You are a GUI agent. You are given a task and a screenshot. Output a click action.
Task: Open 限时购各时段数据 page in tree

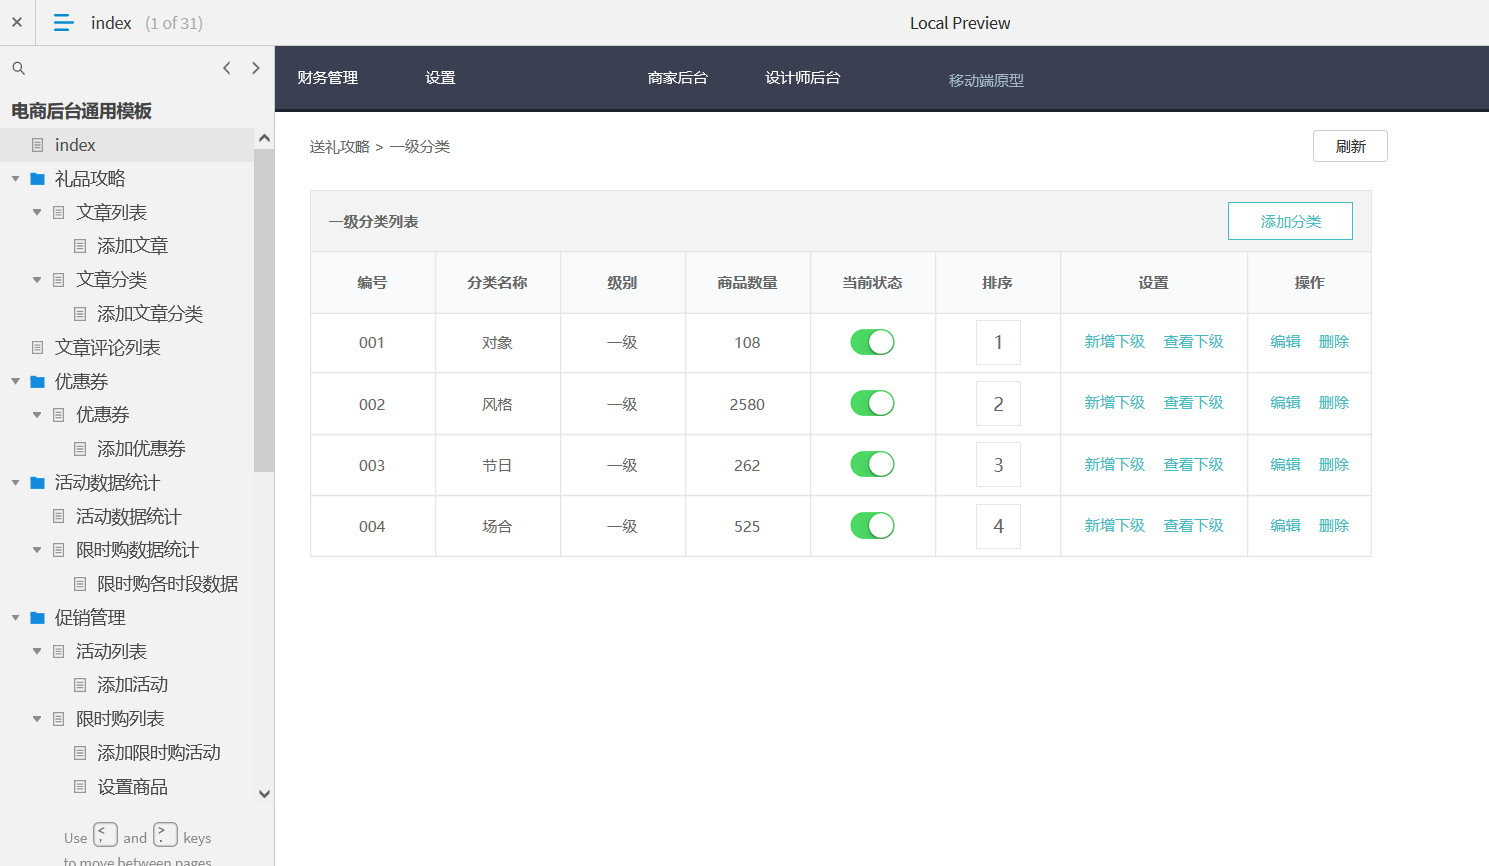pos(167,584)
